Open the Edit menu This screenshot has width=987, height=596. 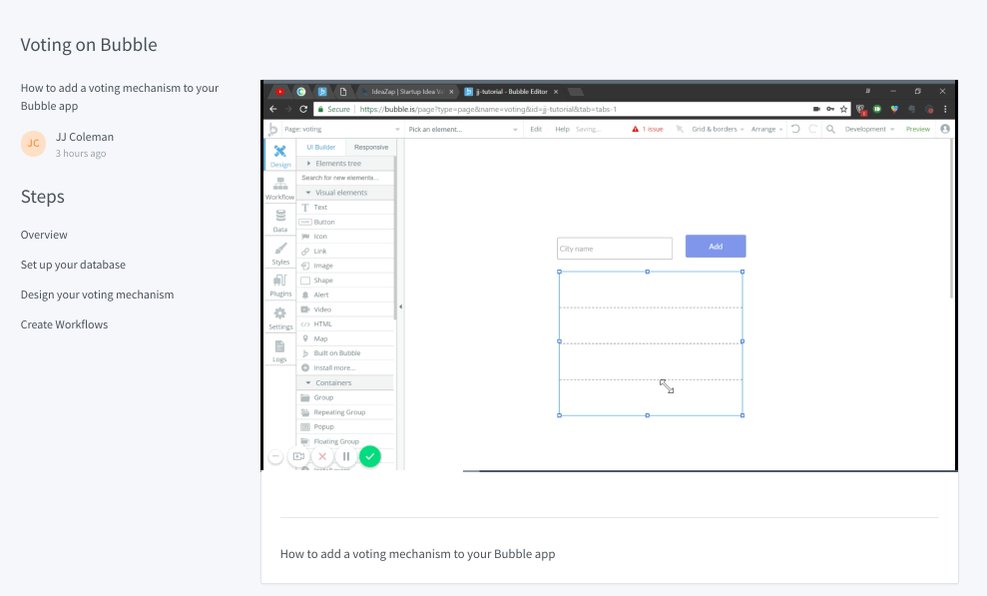click(536, 129)
